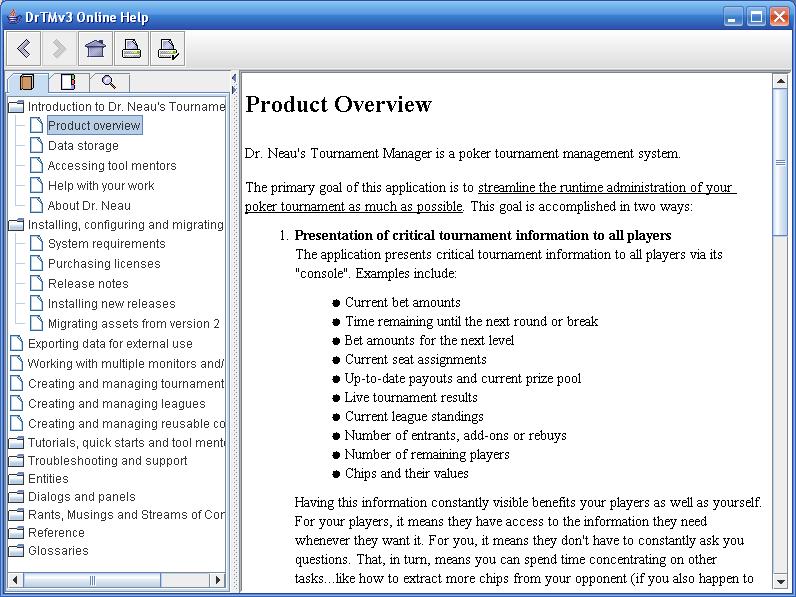The width and height of the screenshot is (796, 597).
Task: Open Creating and managing leagues topic
Action: pos(117,404)
